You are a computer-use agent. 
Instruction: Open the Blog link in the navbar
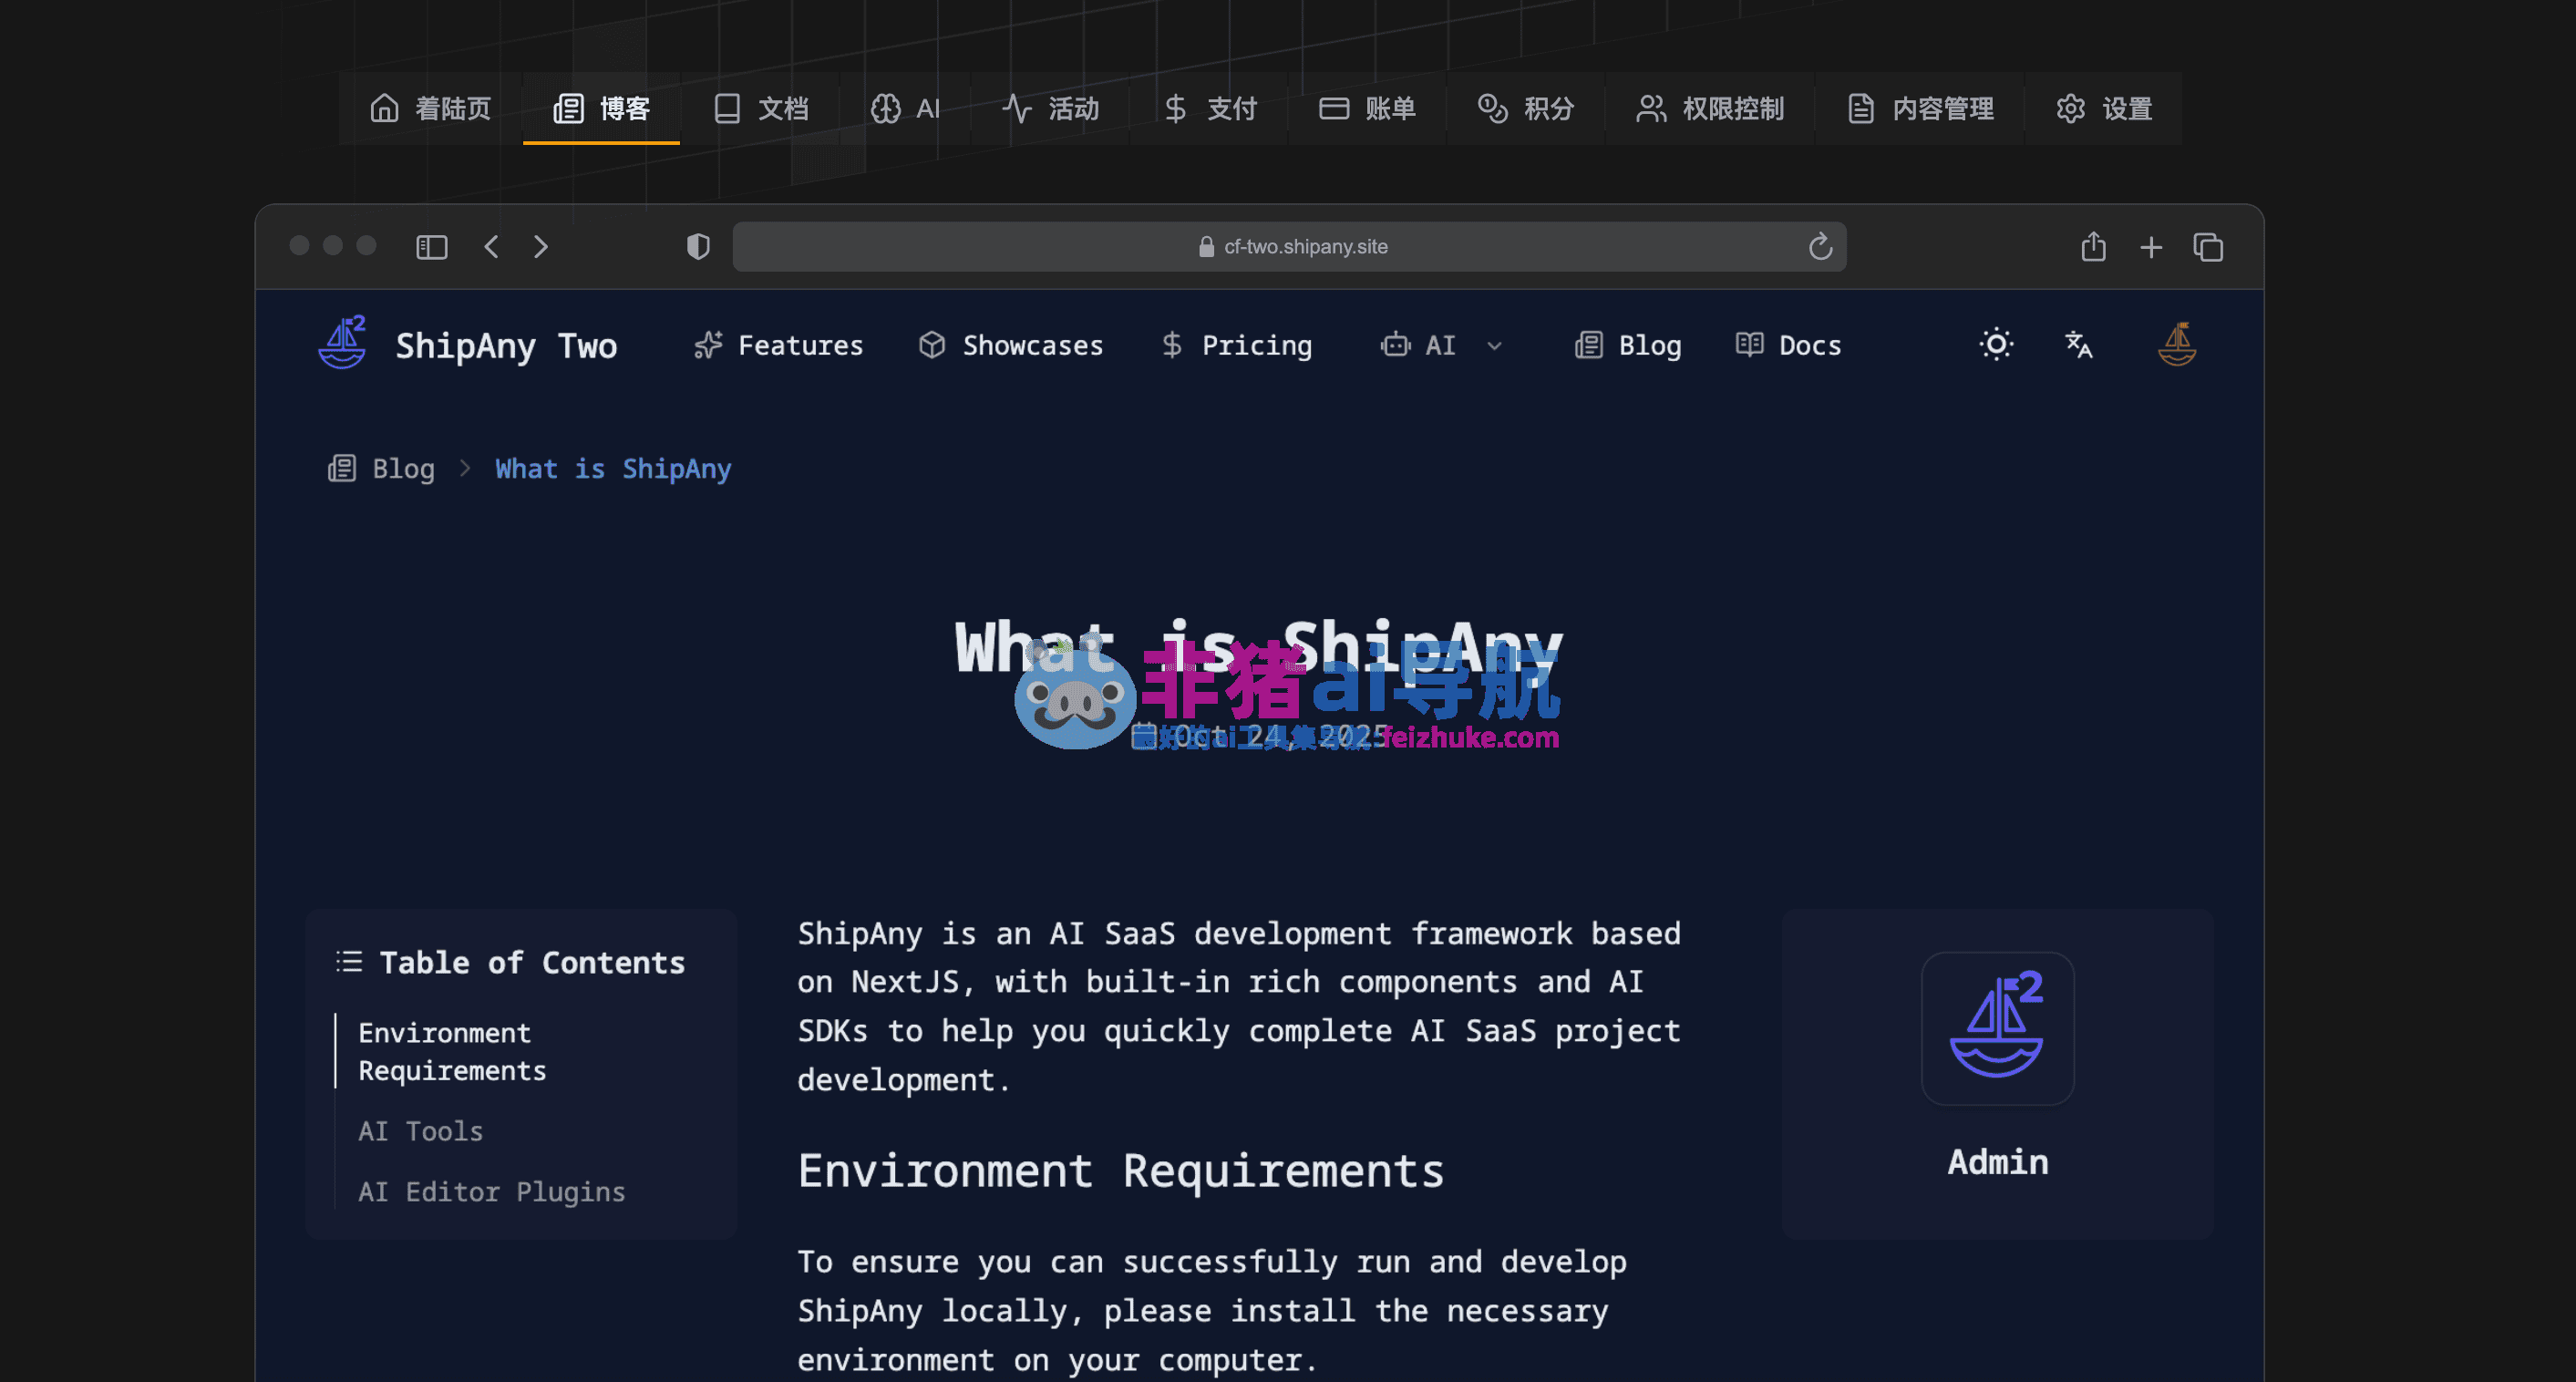(1628, 346)
